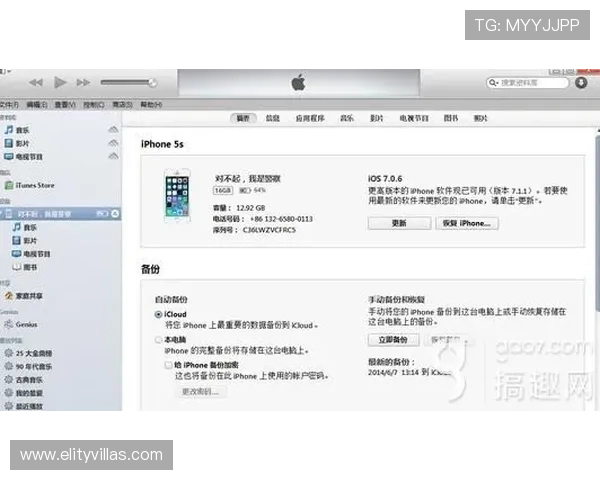
Task: Switch to the 图书 tab
Action: (451, 118)
